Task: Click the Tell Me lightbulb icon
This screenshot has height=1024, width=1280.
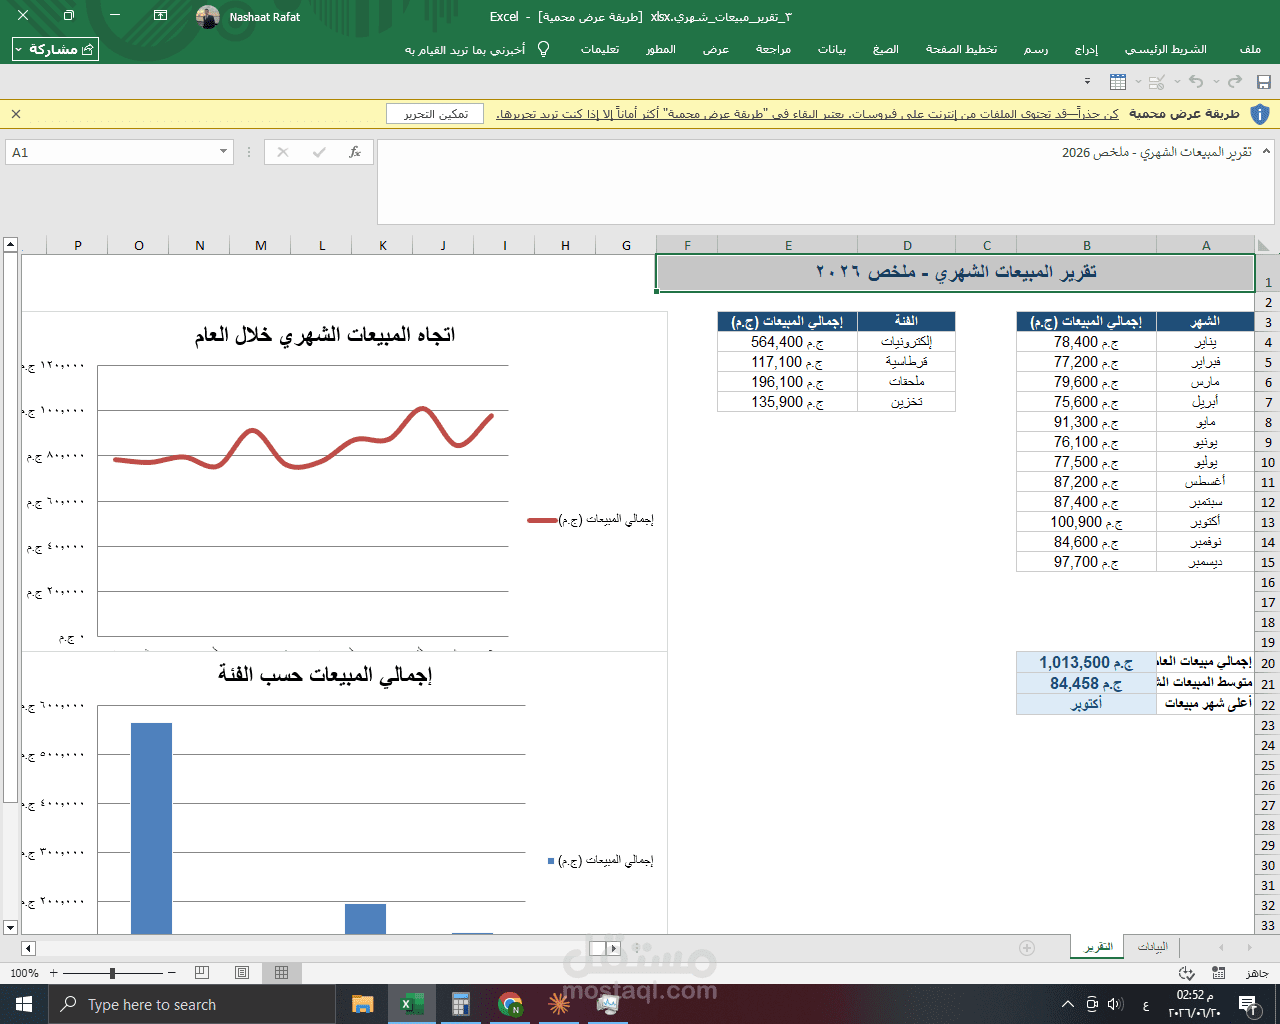Action: (543, 49)
